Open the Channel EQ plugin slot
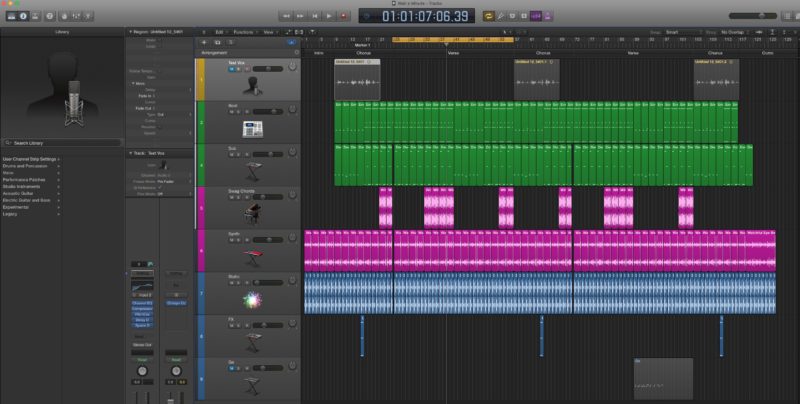This screenshot has width=800, height=404. (142, 303)
